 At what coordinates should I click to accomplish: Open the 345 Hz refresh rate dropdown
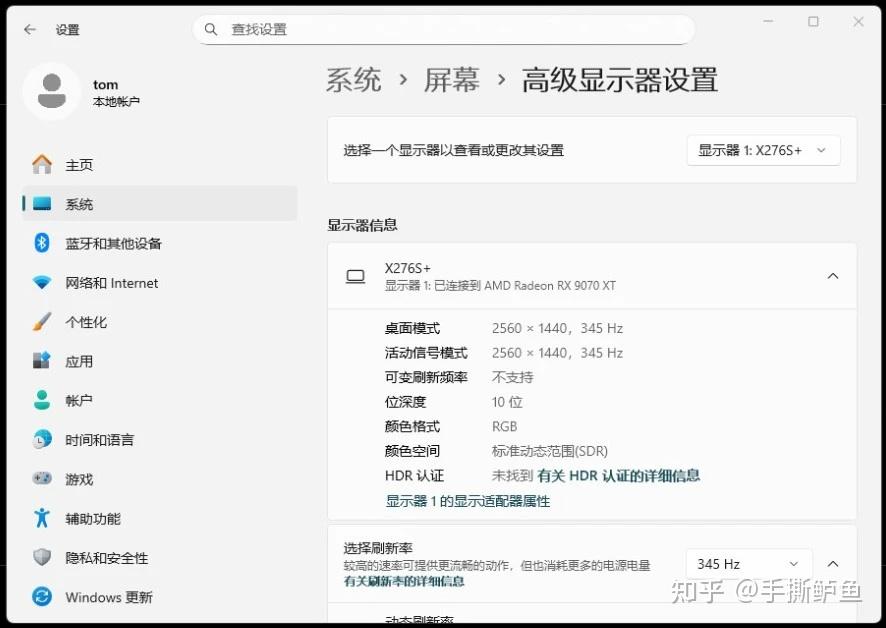coord(749,564)
